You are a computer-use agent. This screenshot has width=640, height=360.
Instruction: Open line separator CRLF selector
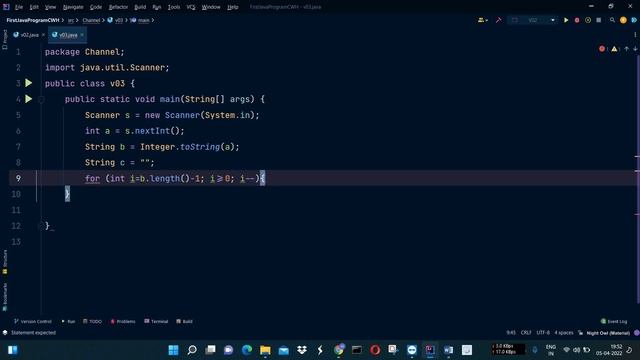point(526,333)
